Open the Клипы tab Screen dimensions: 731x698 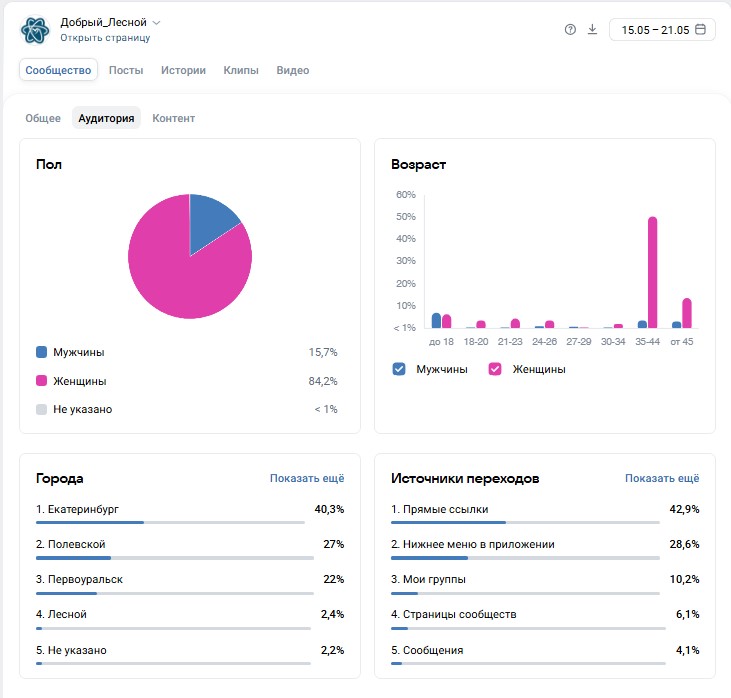241,70
